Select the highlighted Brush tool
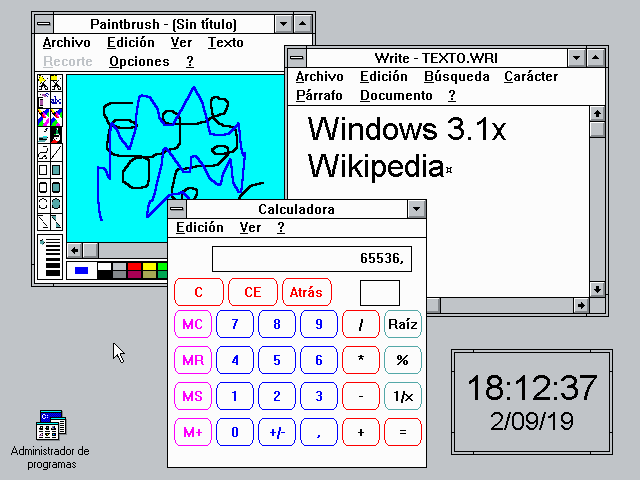Screen dimensions: 640x480 pyautogui.click(x=56, y=135)
